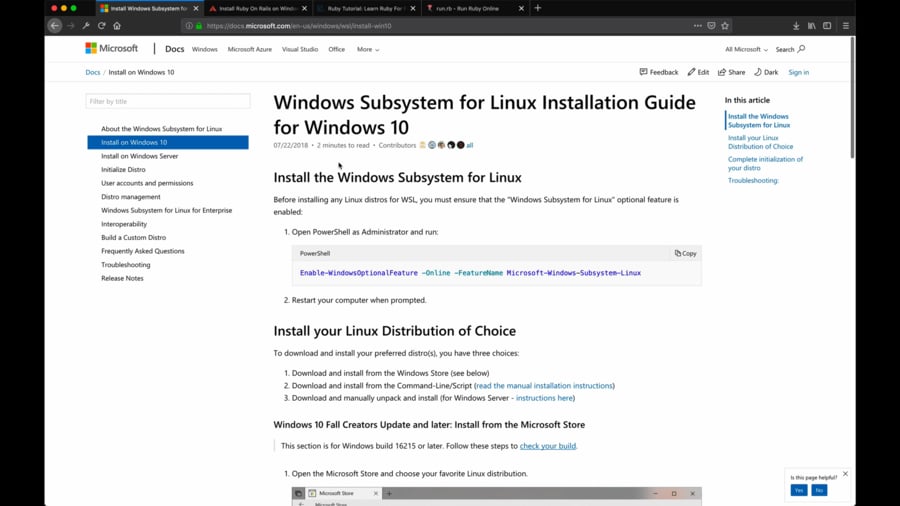Open a new tab with plus icon

coord(538,8)
